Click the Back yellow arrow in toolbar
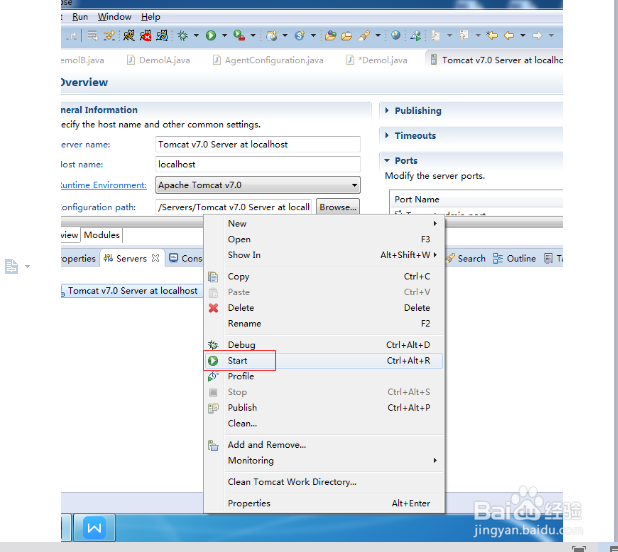The width and height of the screenshot is (618, 552). point(509,36)
